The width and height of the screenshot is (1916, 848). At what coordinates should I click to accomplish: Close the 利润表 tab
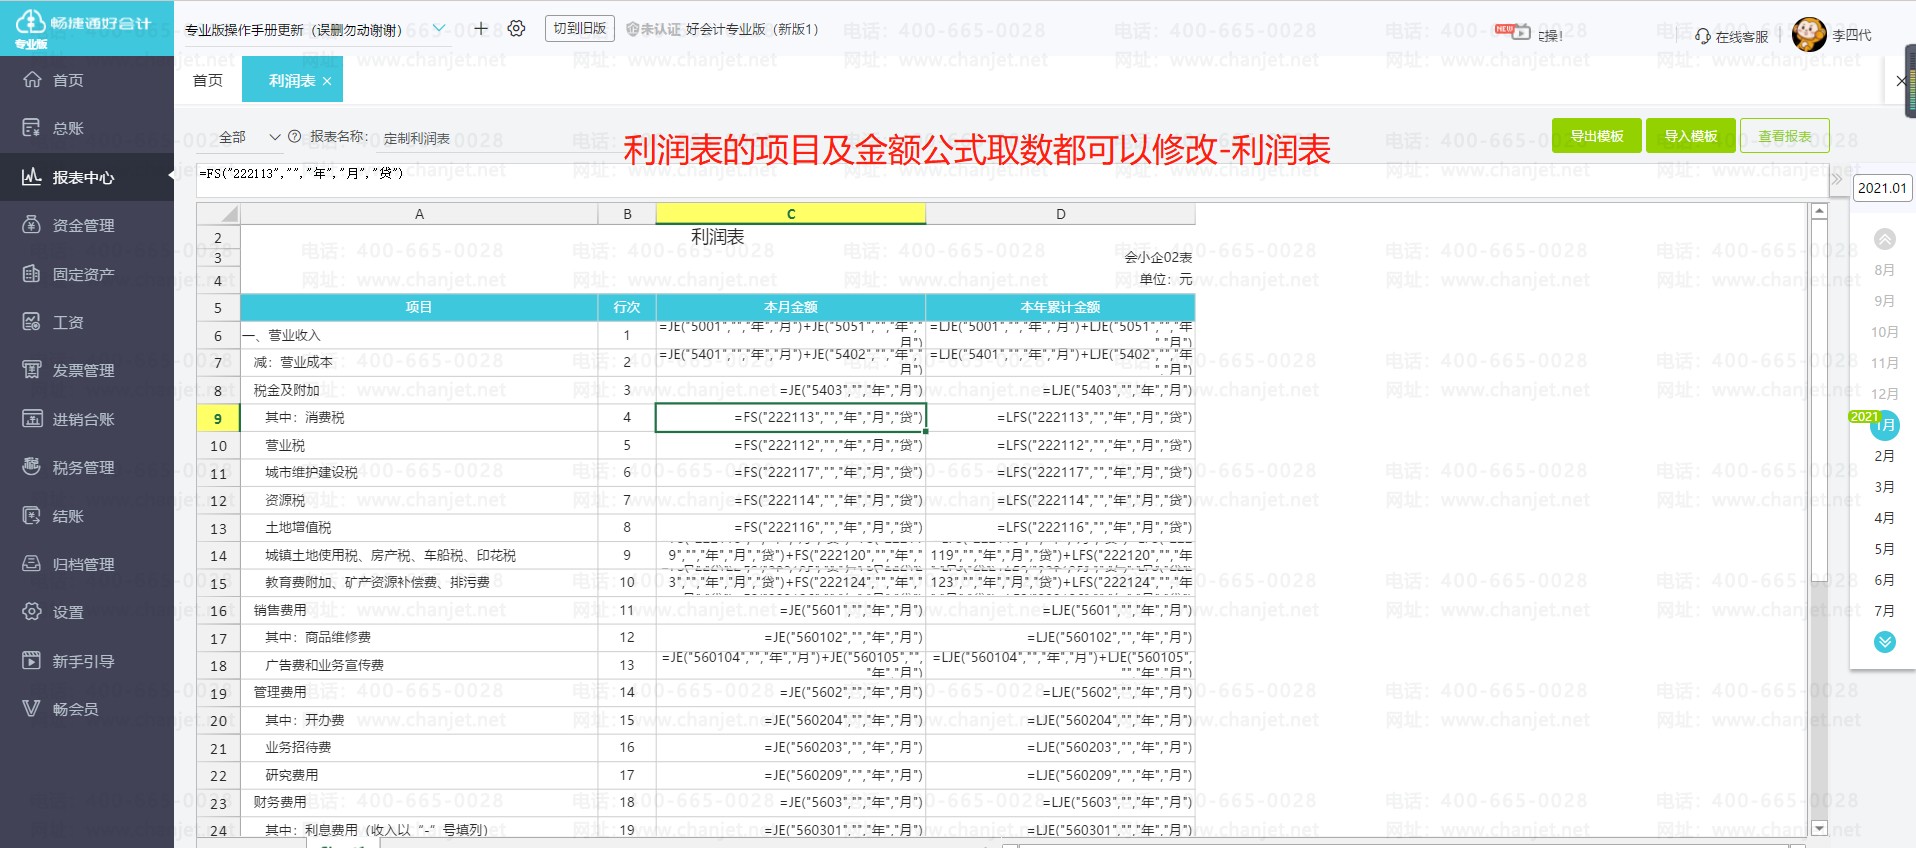tap(327, 81)
